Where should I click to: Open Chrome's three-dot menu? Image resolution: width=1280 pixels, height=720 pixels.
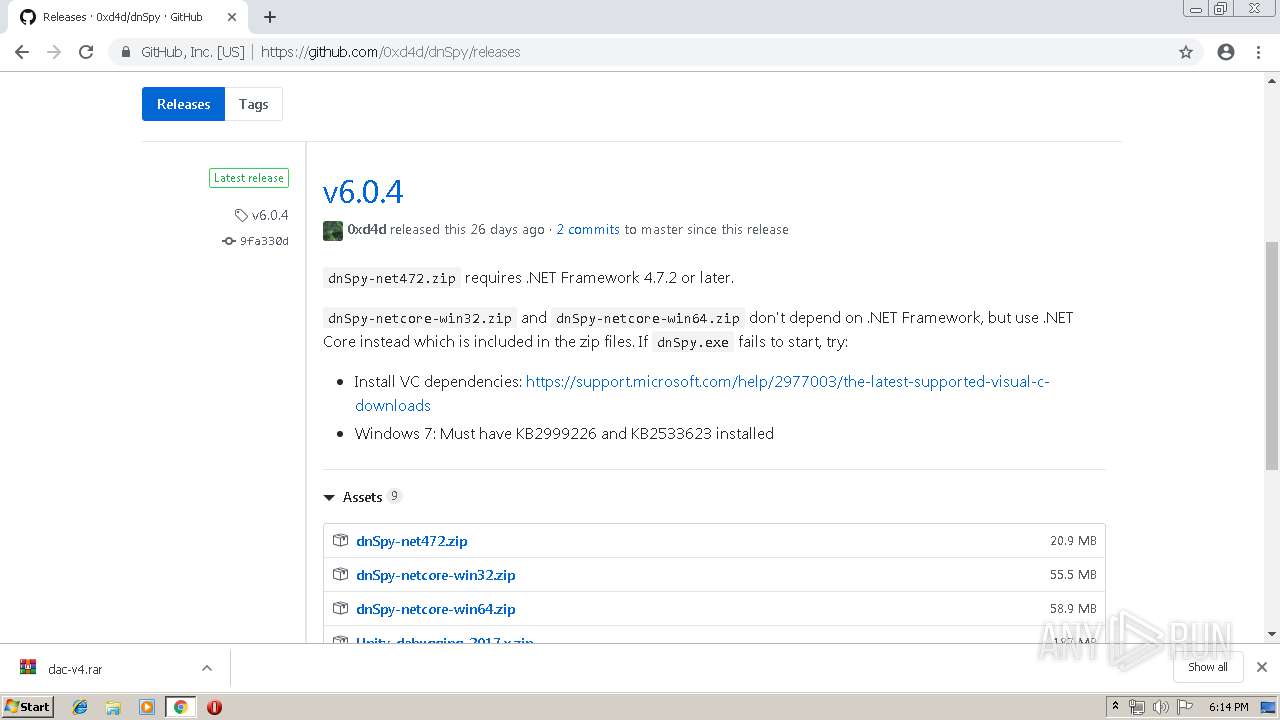pyautogui.click(x=1258, y=52)
